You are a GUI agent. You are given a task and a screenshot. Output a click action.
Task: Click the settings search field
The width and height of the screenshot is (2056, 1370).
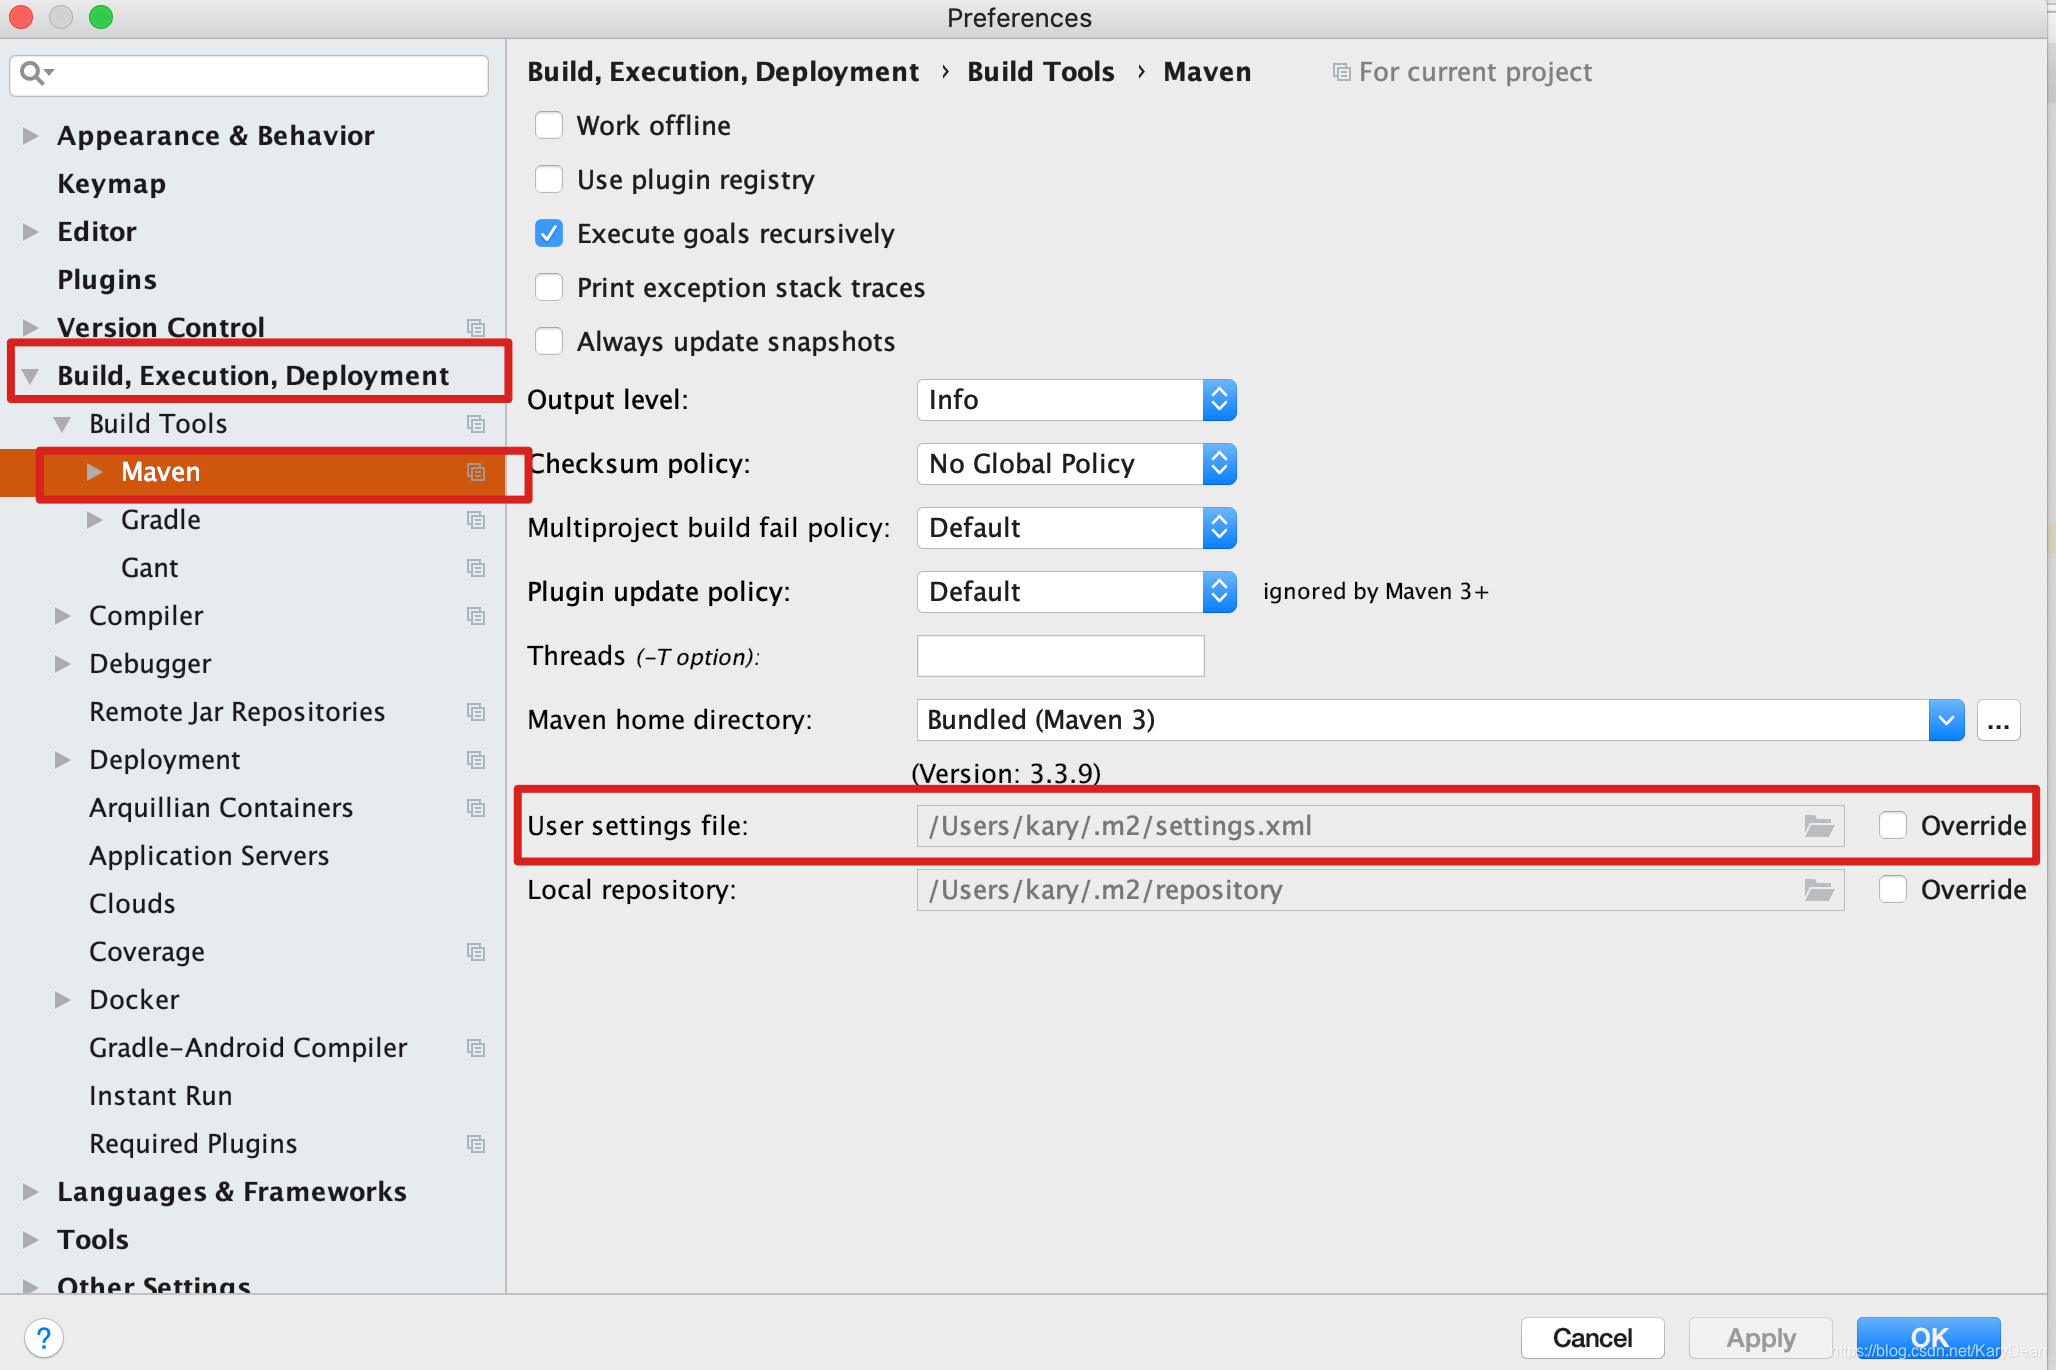[249, 75]
